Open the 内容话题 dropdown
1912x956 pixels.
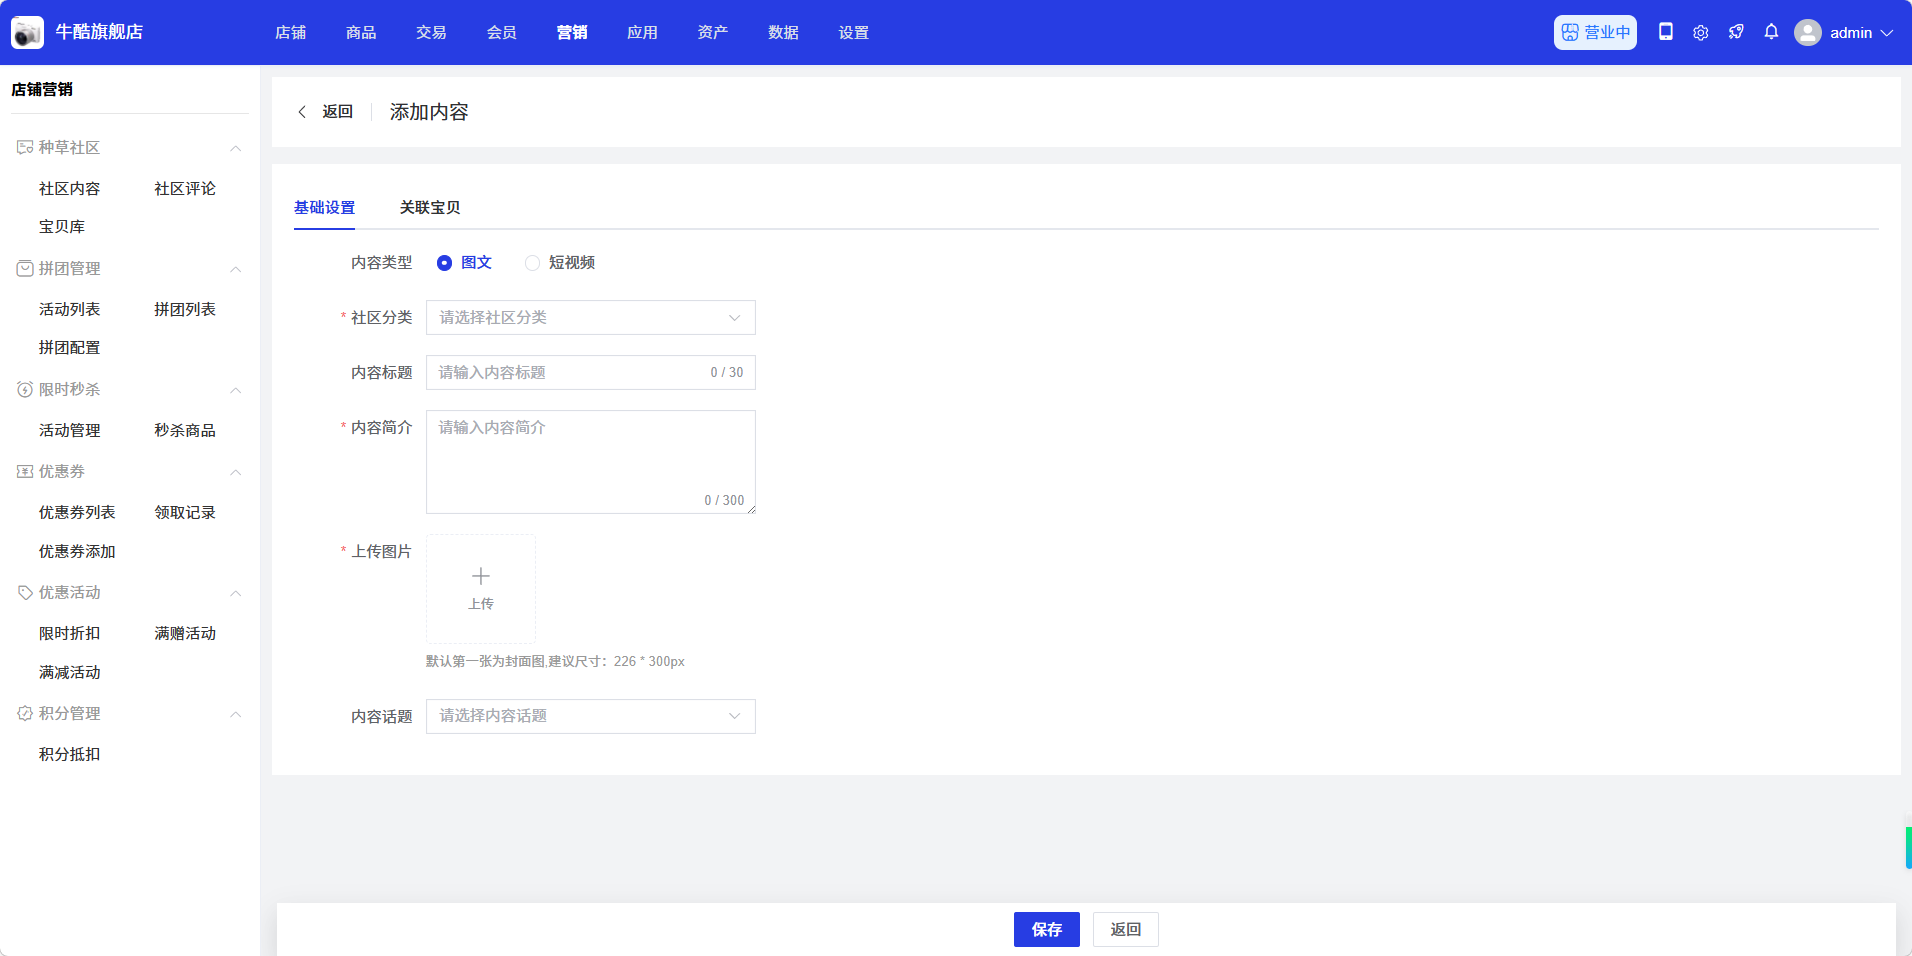pos(590,716)
